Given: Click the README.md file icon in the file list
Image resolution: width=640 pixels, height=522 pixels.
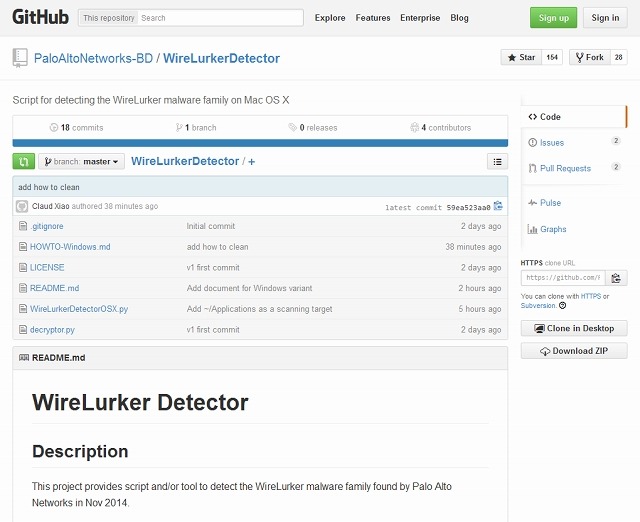Looking at the screenshot, I should click(x=23, y=288).
